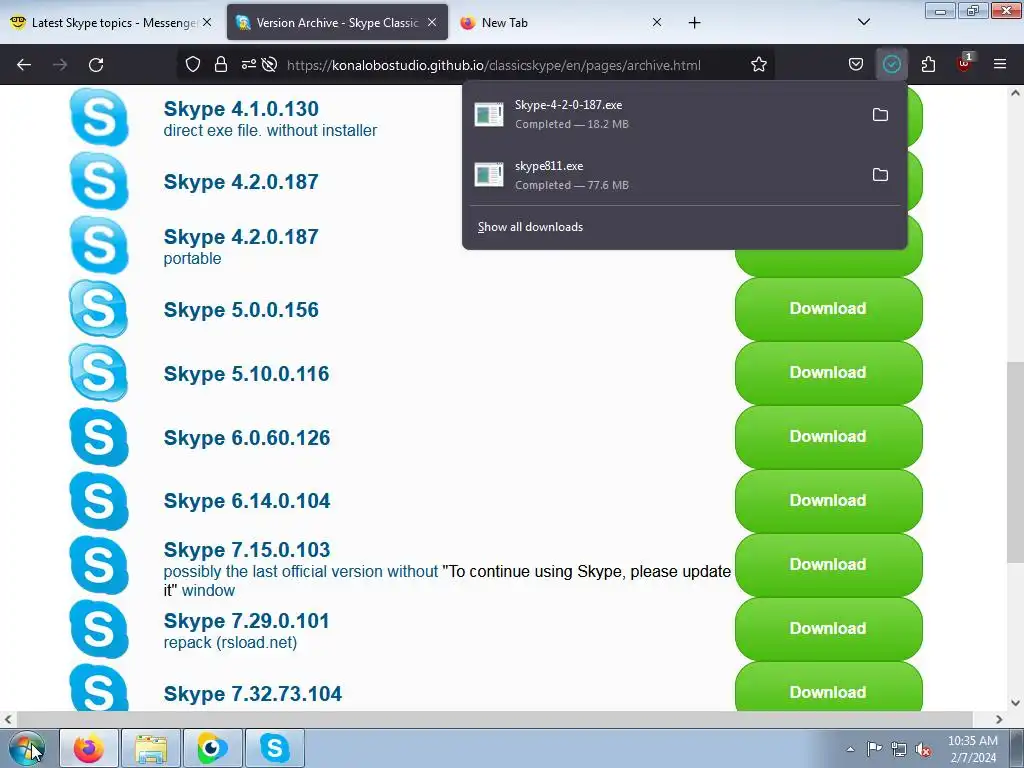Download Skype 6.0.60.126

coord(828,436)
